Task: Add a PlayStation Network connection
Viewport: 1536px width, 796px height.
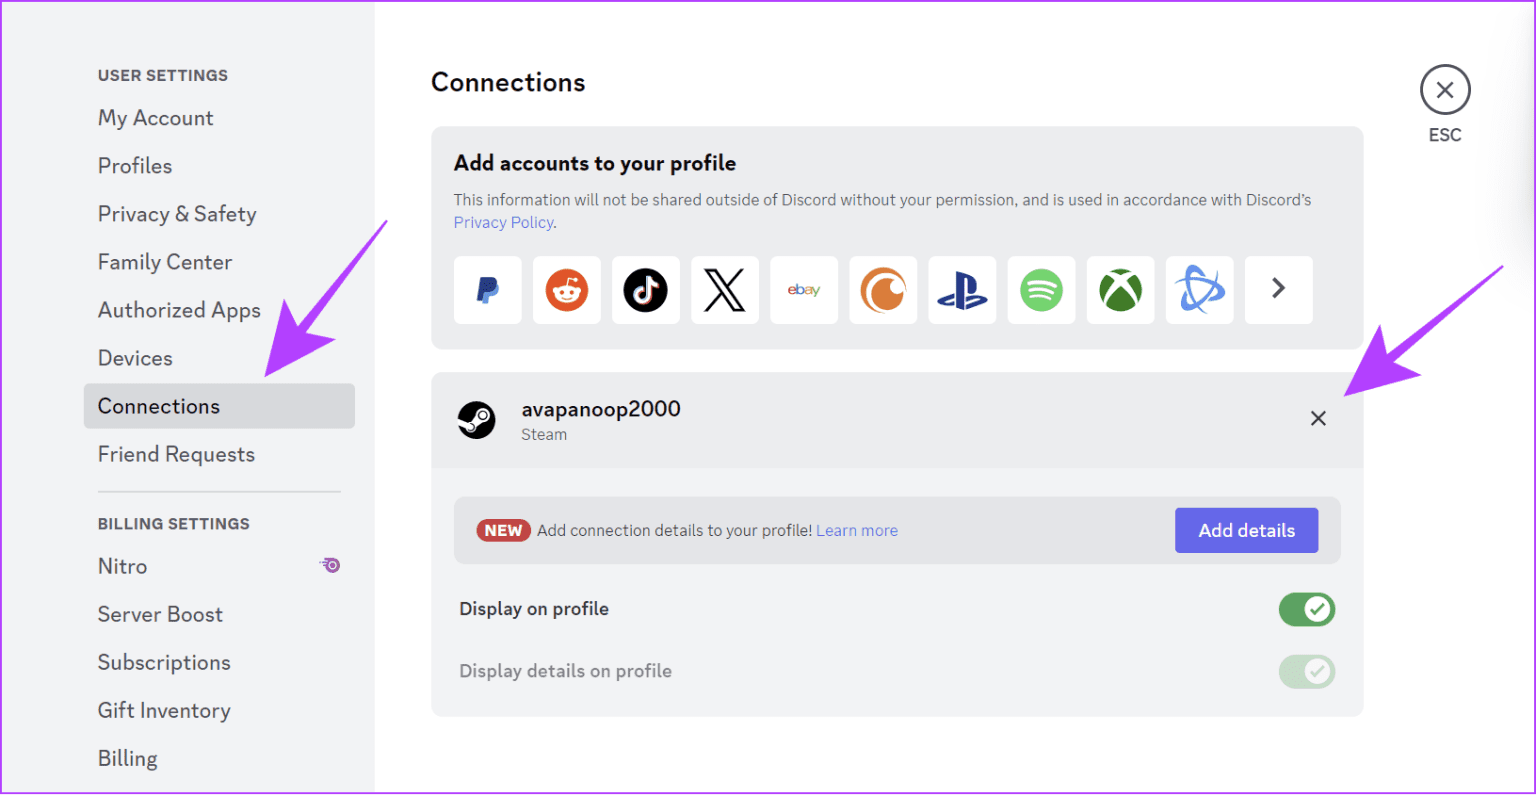Action: pyautogui.click(x=961, y=290)
